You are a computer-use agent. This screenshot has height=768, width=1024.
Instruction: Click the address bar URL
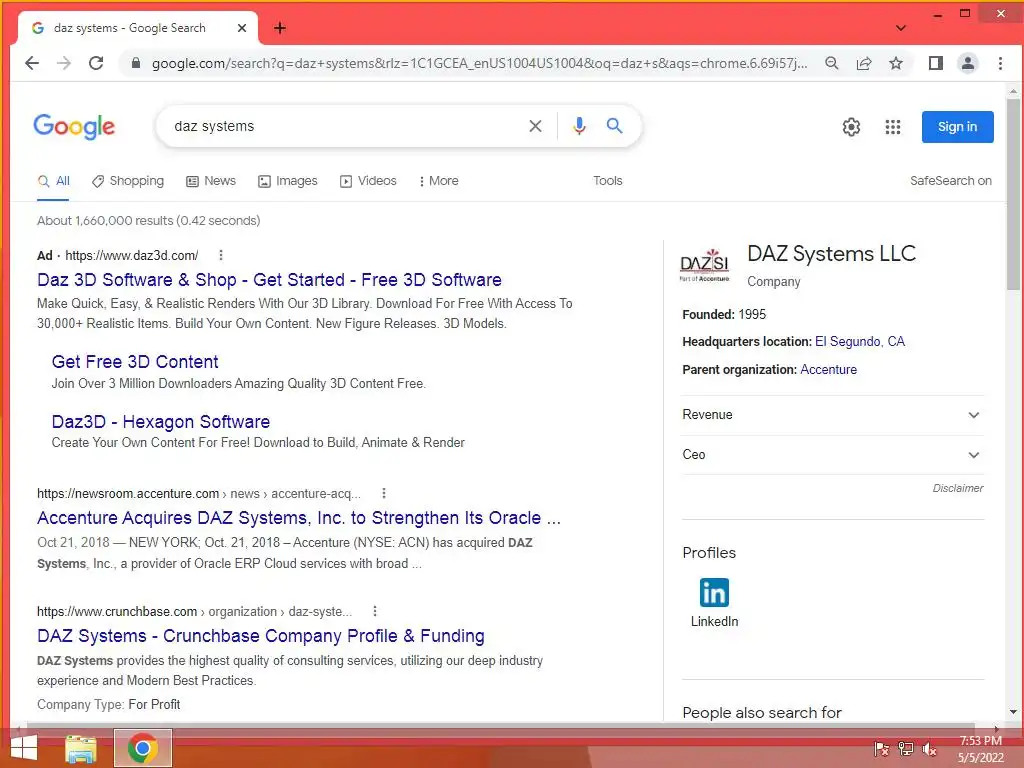tap(479, 63)
